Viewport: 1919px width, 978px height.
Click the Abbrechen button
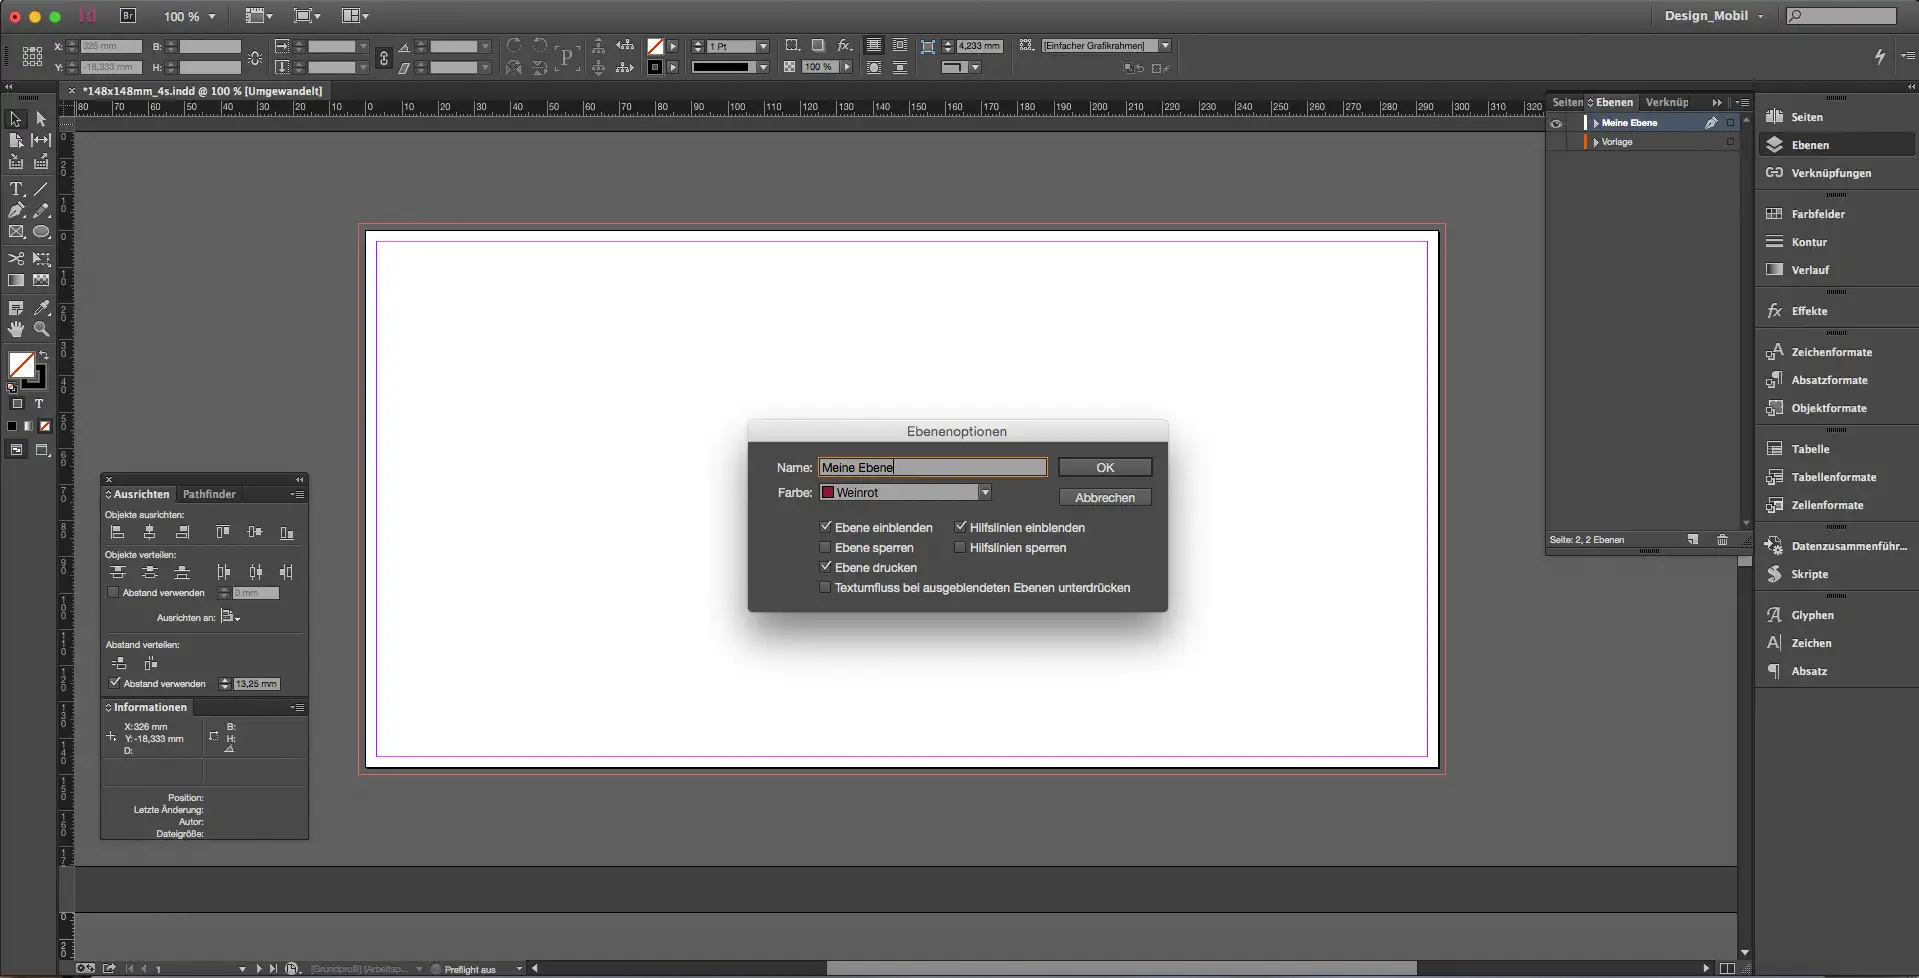(x=1104, y=497)
